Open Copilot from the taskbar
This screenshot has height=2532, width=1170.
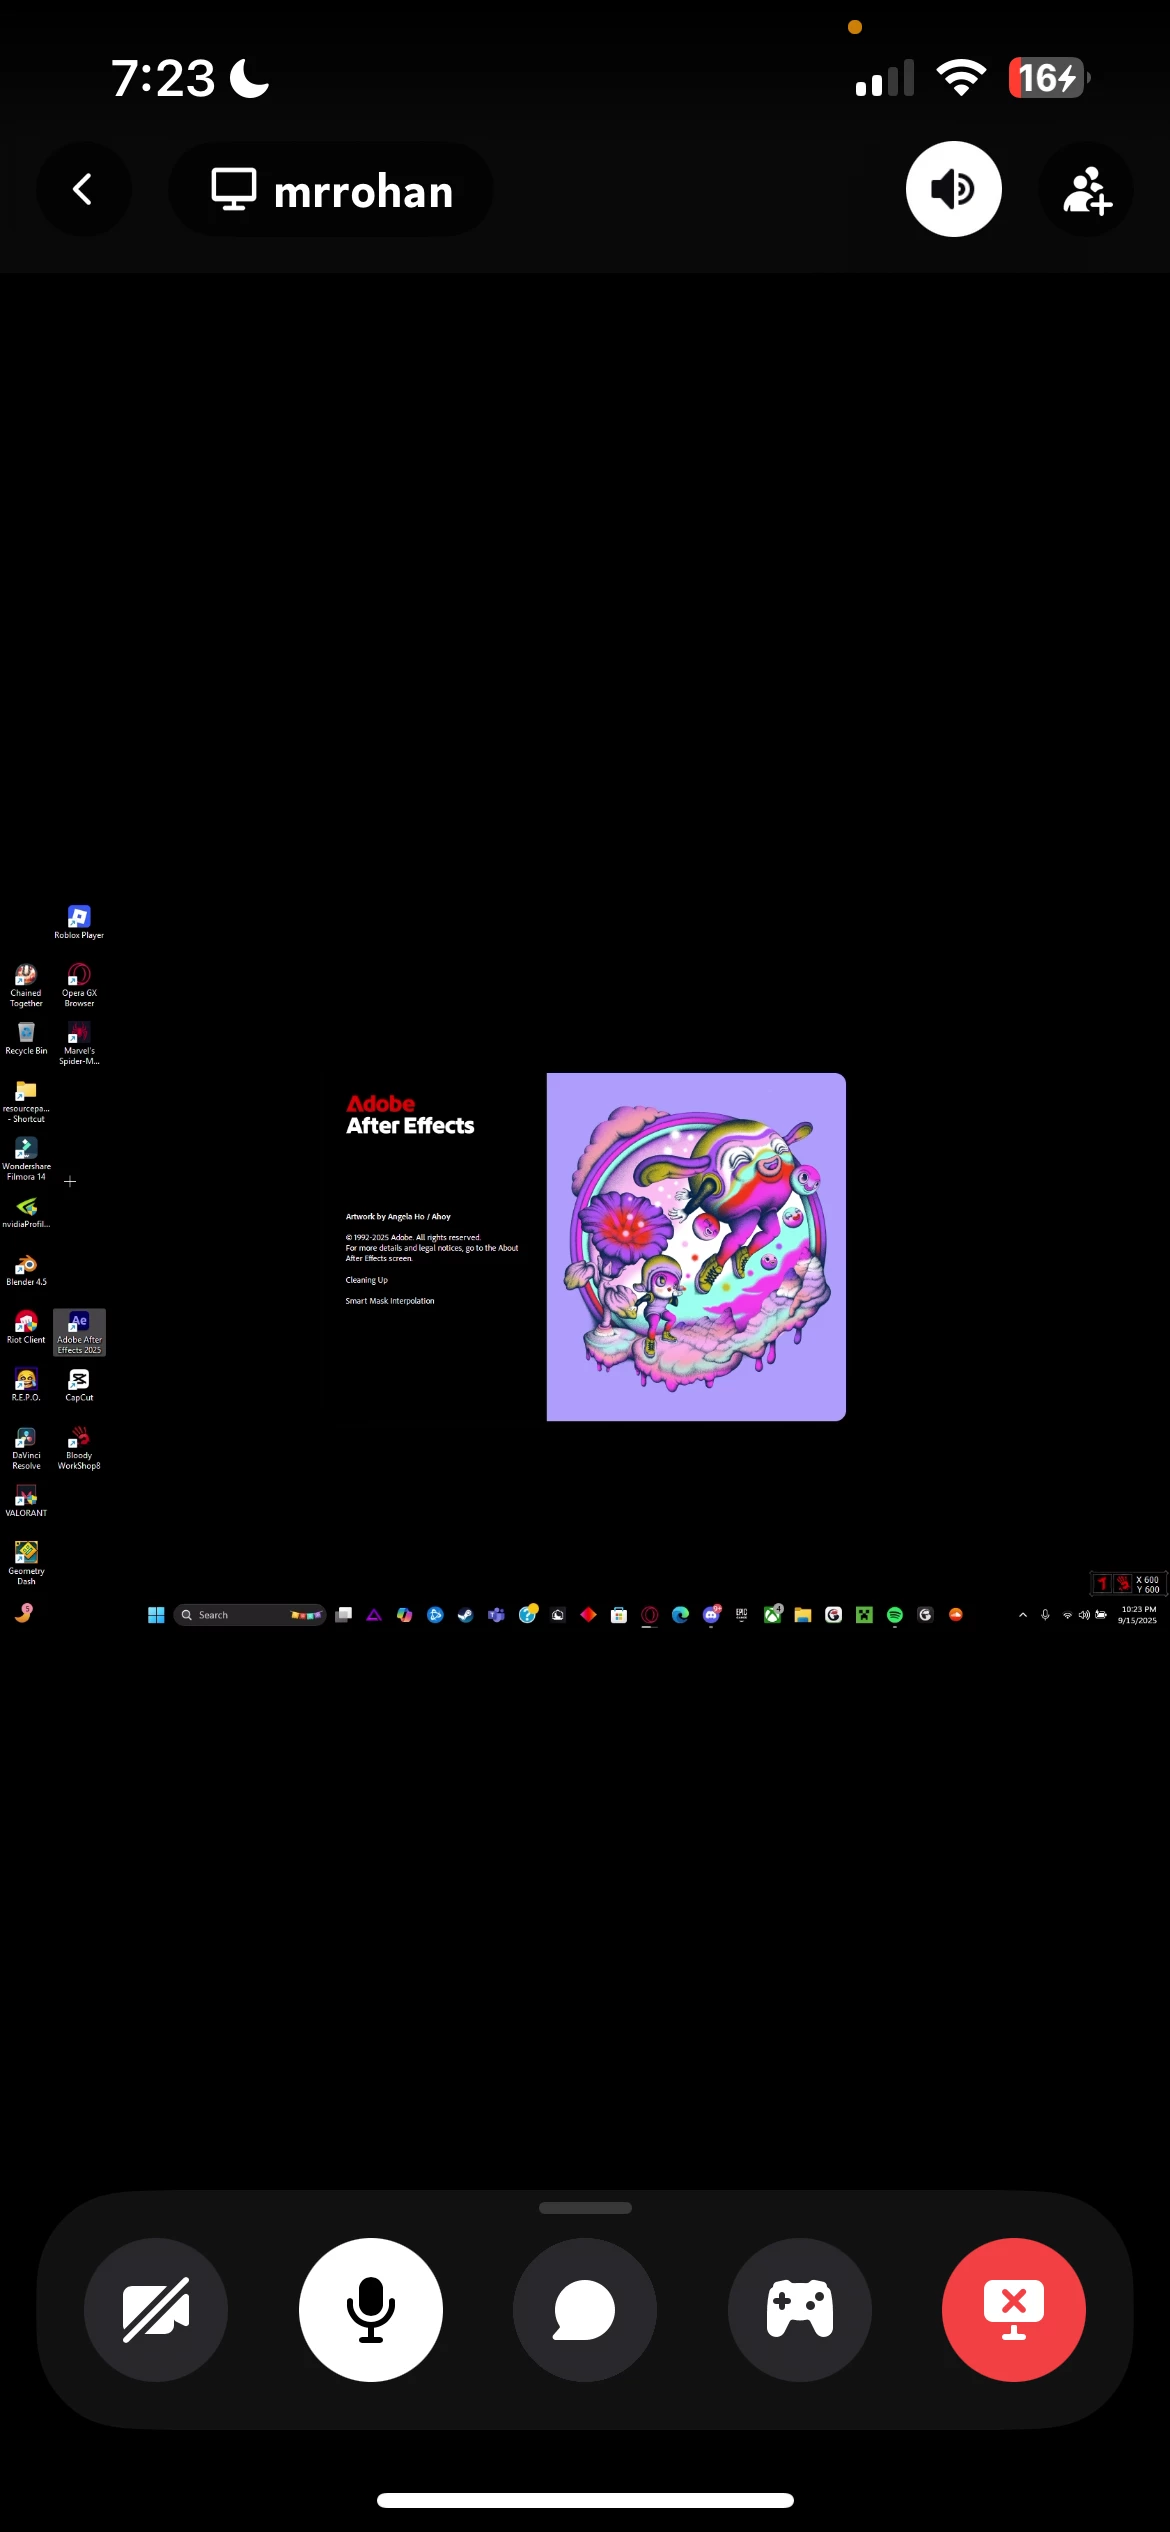(x=404, y=1615)
